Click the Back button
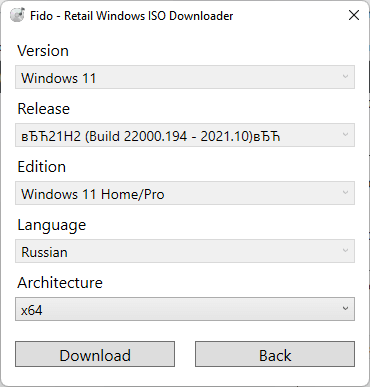 pos(275,354)
